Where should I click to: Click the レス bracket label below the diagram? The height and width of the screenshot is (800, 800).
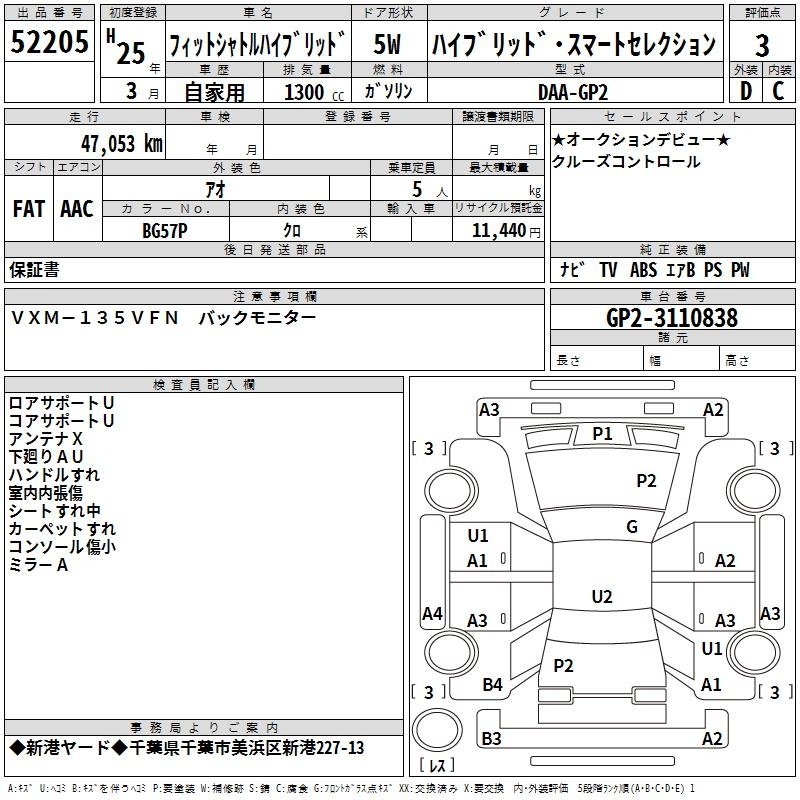point(437,766)
